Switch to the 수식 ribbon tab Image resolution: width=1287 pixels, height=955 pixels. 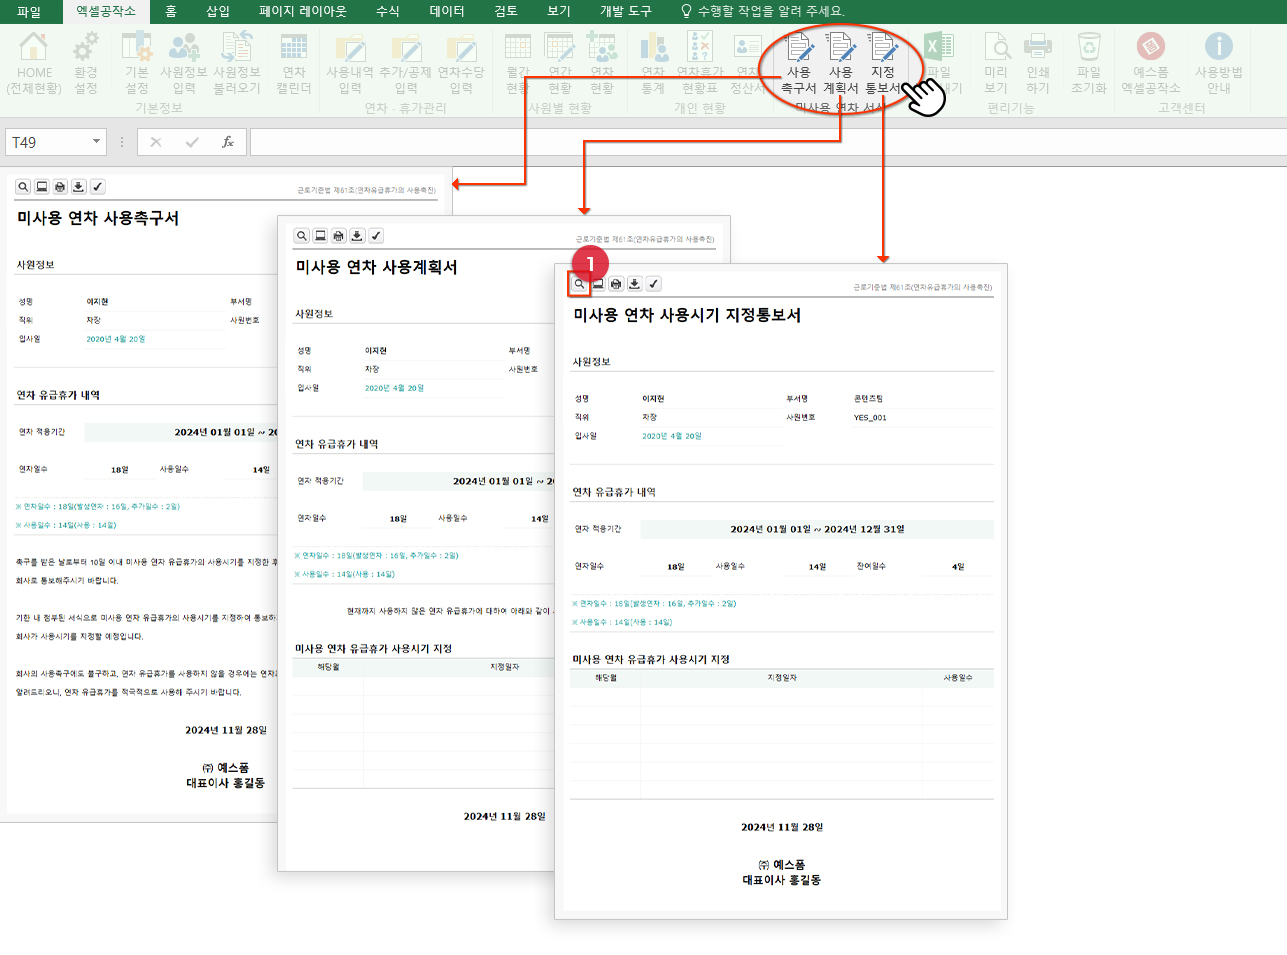tap(388, 11)
